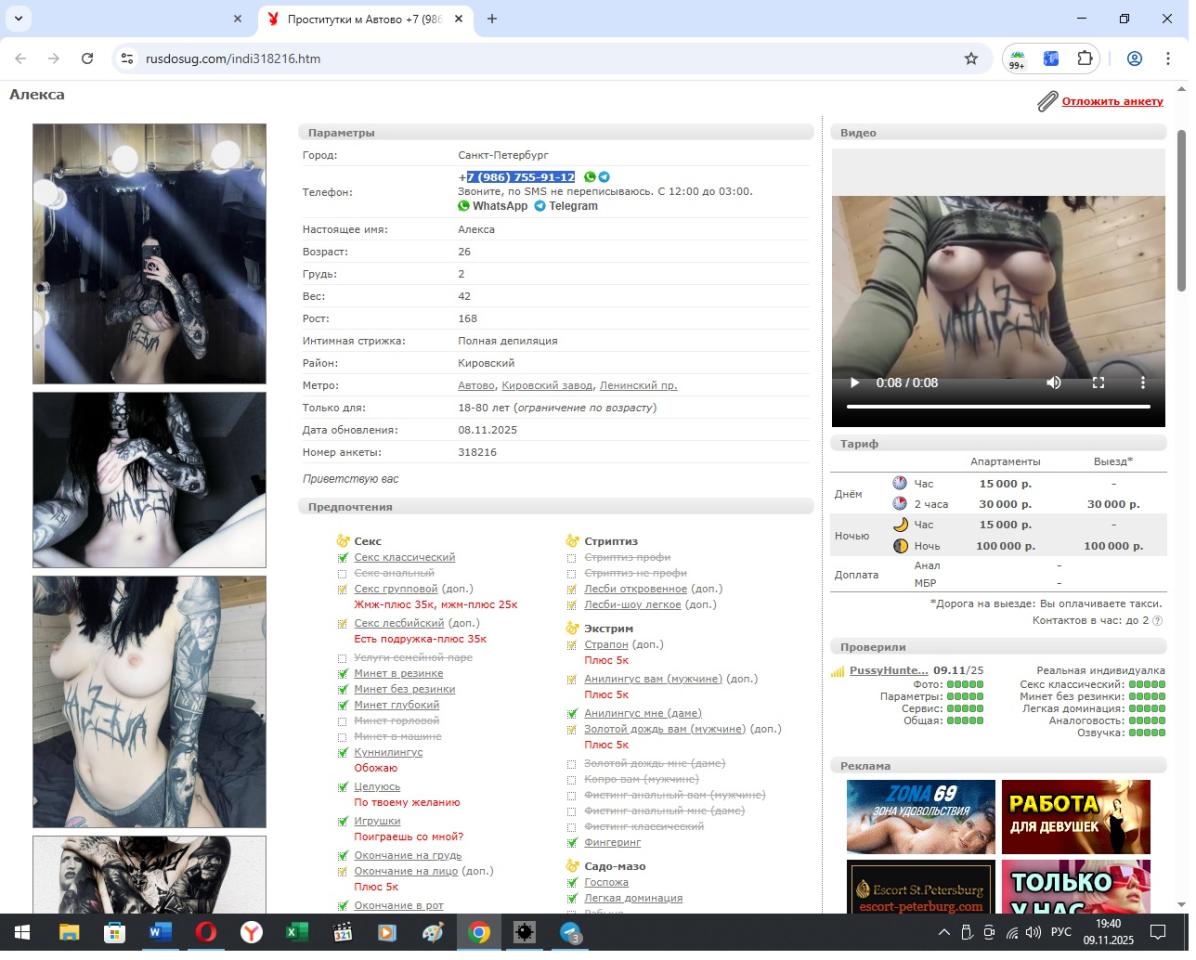Toggle the Игрушки checkbox
Viewport: 1196px width, 960px height.
pos(343,822)
